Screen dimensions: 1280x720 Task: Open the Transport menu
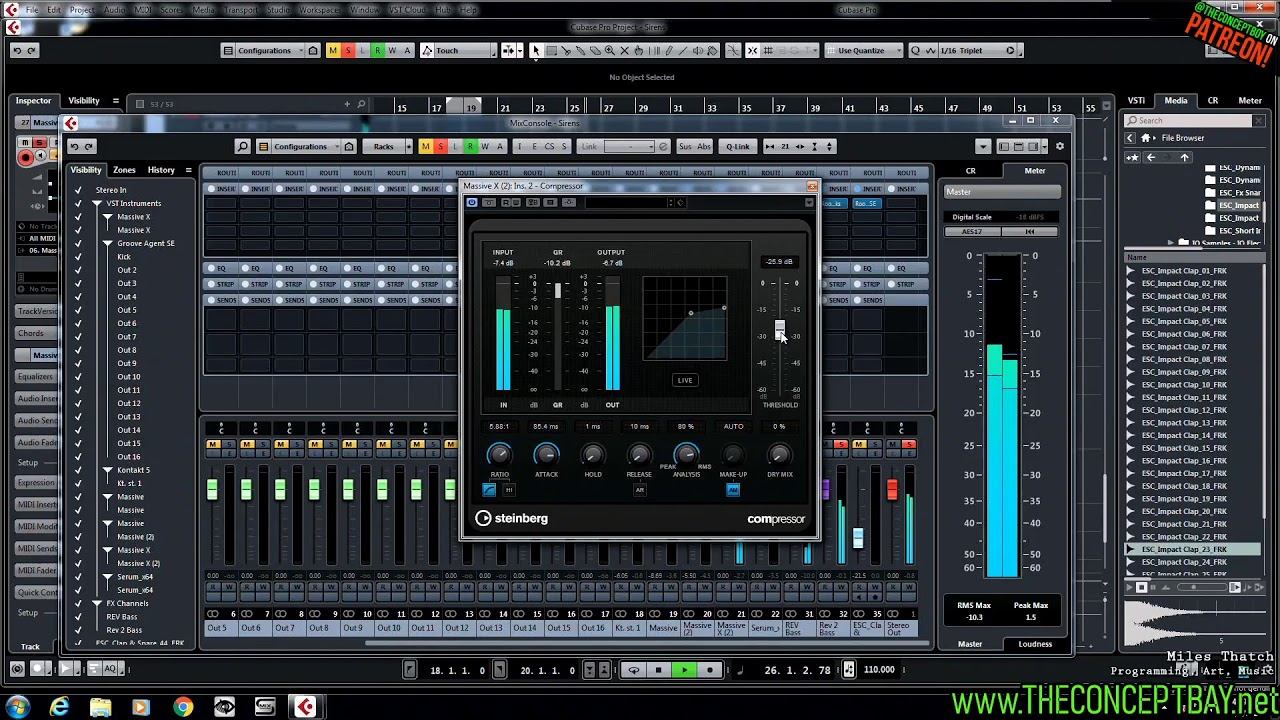[x=241, y=10]
